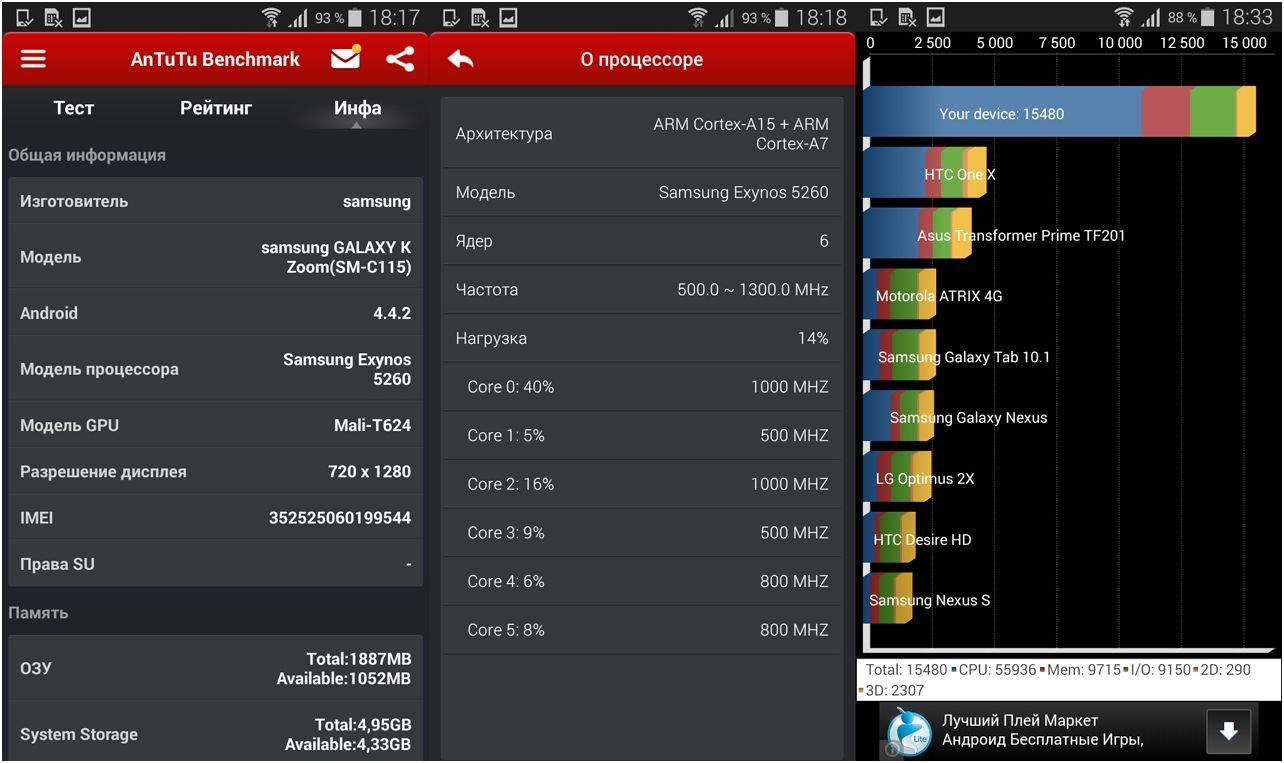The width and height of the screenshot is (1284, 763).
Task: Select the Samsung Galaxy Nexus bar
Action: click(900, 417)
